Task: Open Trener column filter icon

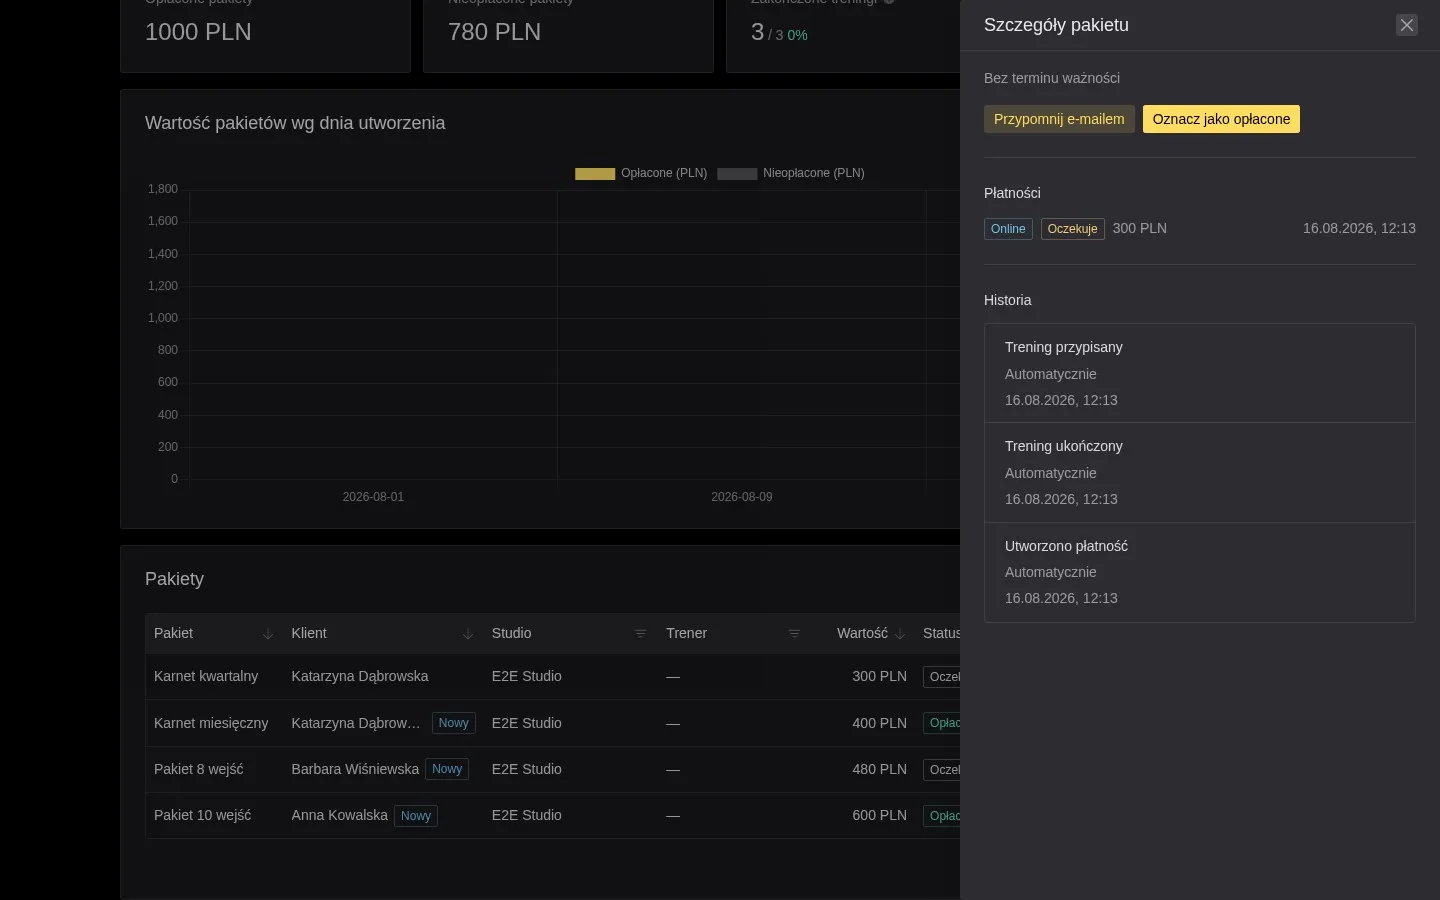Action: (x=794, y=634)
